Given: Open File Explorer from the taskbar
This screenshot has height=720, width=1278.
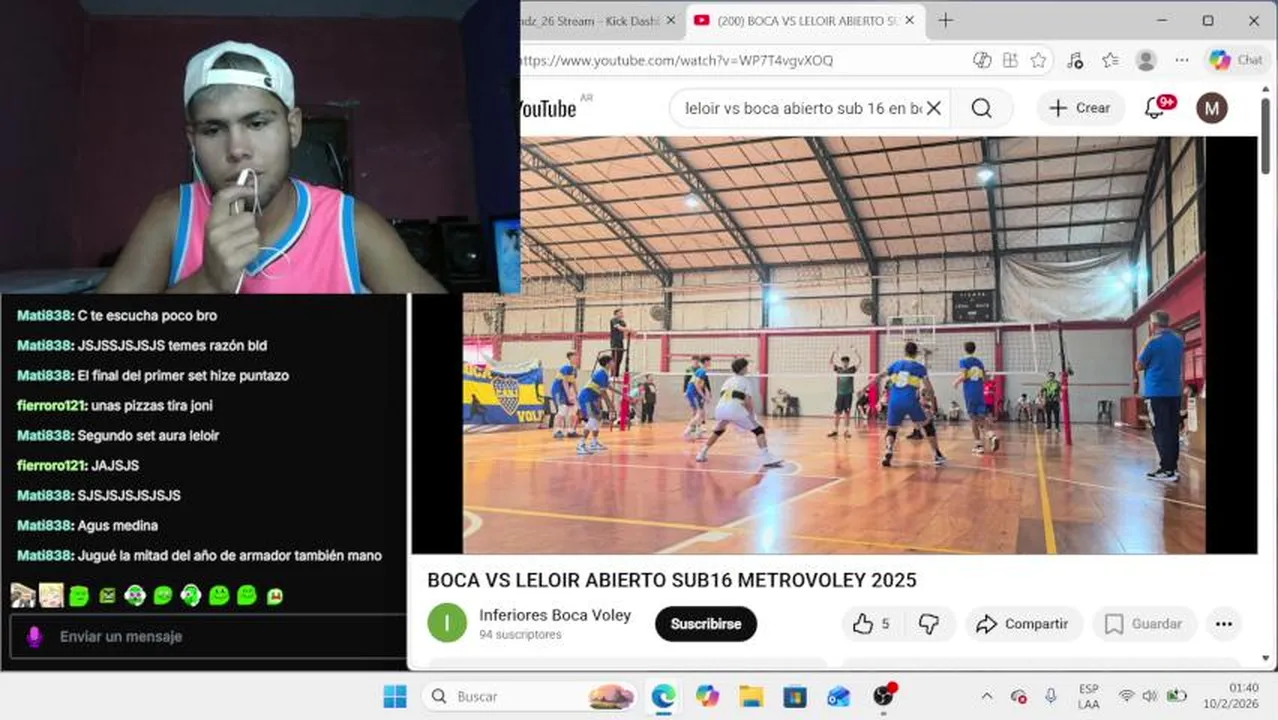Looking at the screenshot, I should [x=751, y=696].
